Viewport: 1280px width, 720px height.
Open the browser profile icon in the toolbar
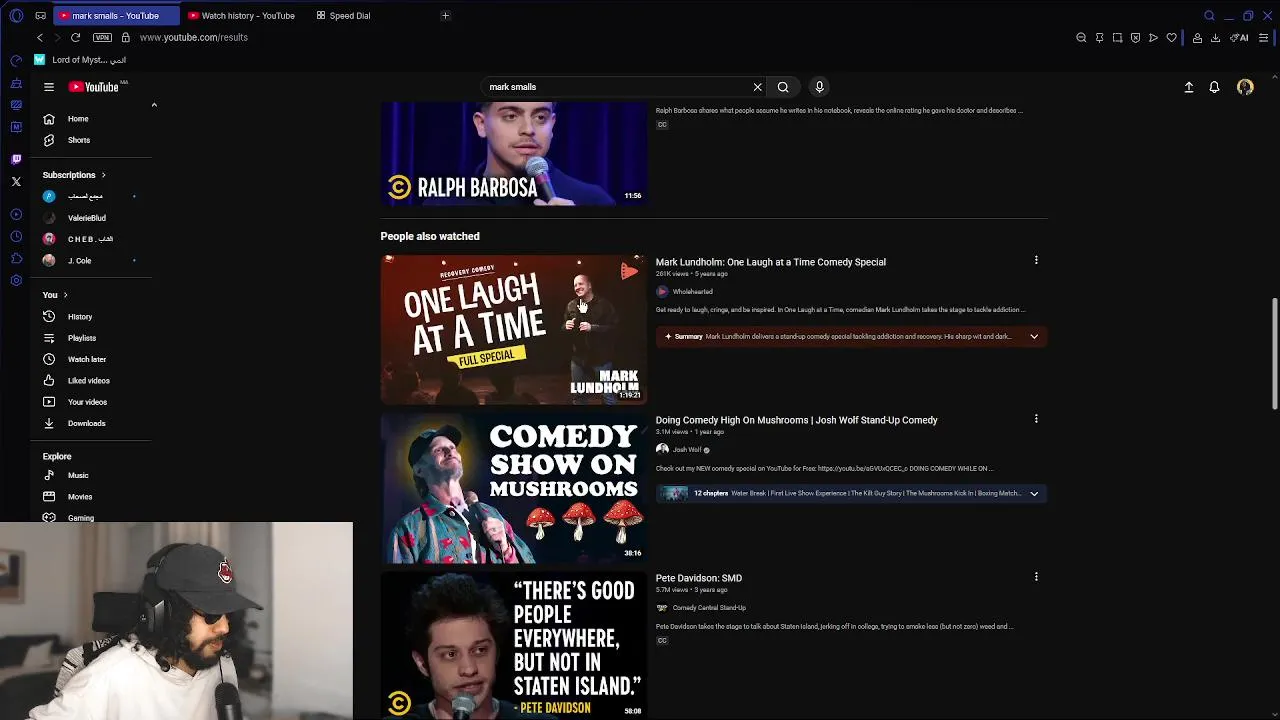point(1197,37)
